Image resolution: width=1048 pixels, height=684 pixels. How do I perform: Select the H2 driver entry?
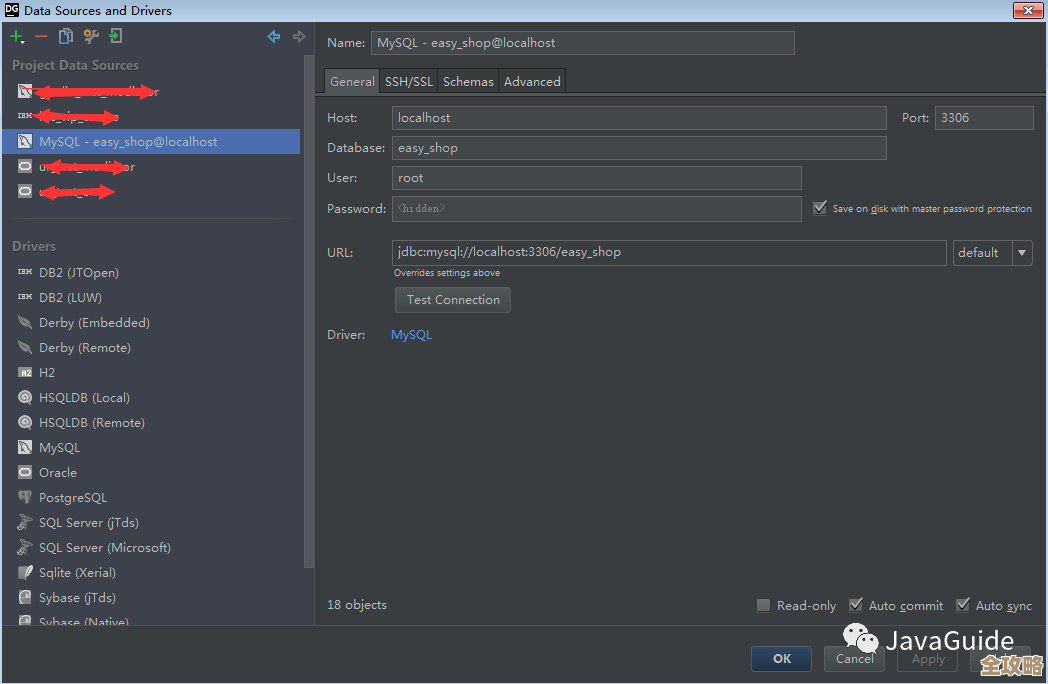47,373
